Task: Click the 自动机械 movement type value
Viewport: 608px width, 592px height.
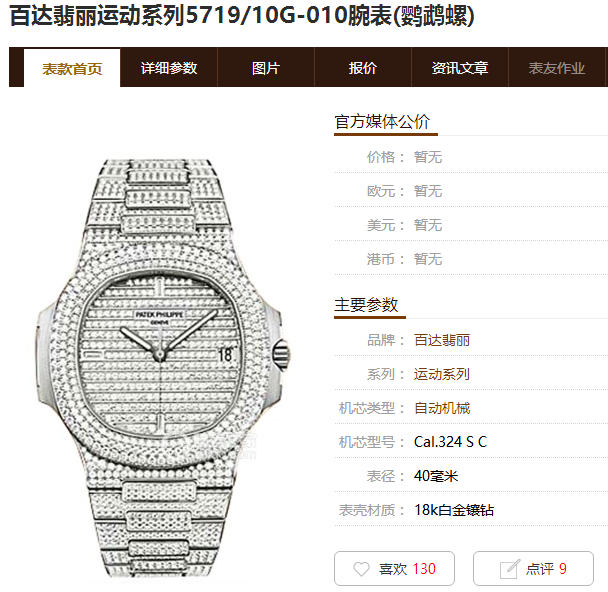Action: point(442,408)
